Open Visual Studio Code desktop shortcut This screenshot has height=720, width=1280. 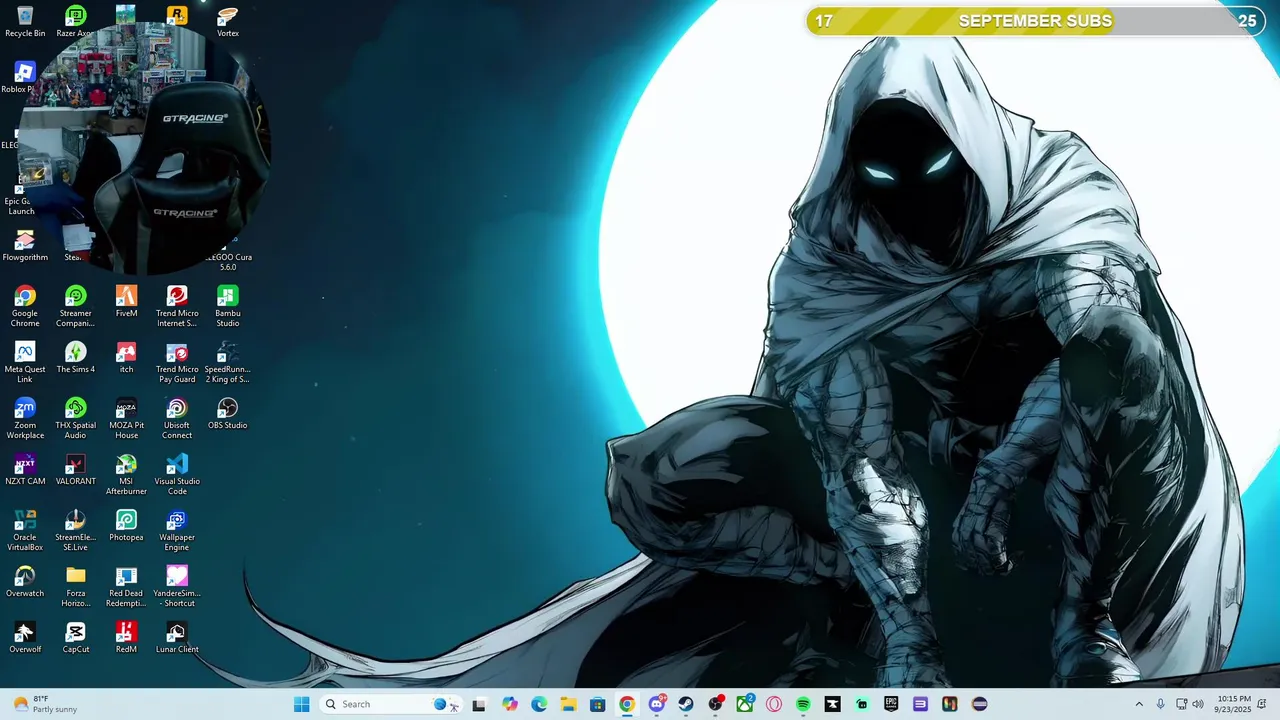coord(177,474)
